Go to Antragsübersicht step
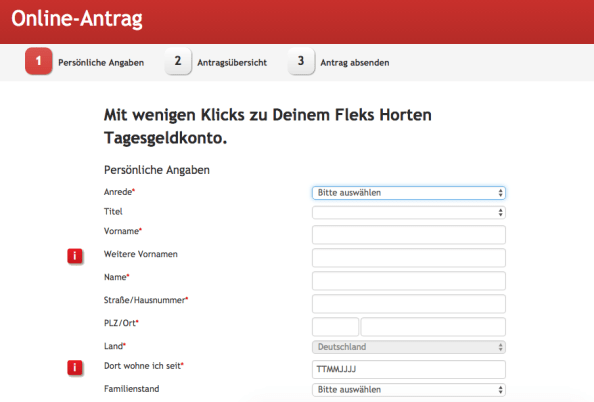Image resolution: width=594 pixels, height=402 pixels. (x=232, y=63)
